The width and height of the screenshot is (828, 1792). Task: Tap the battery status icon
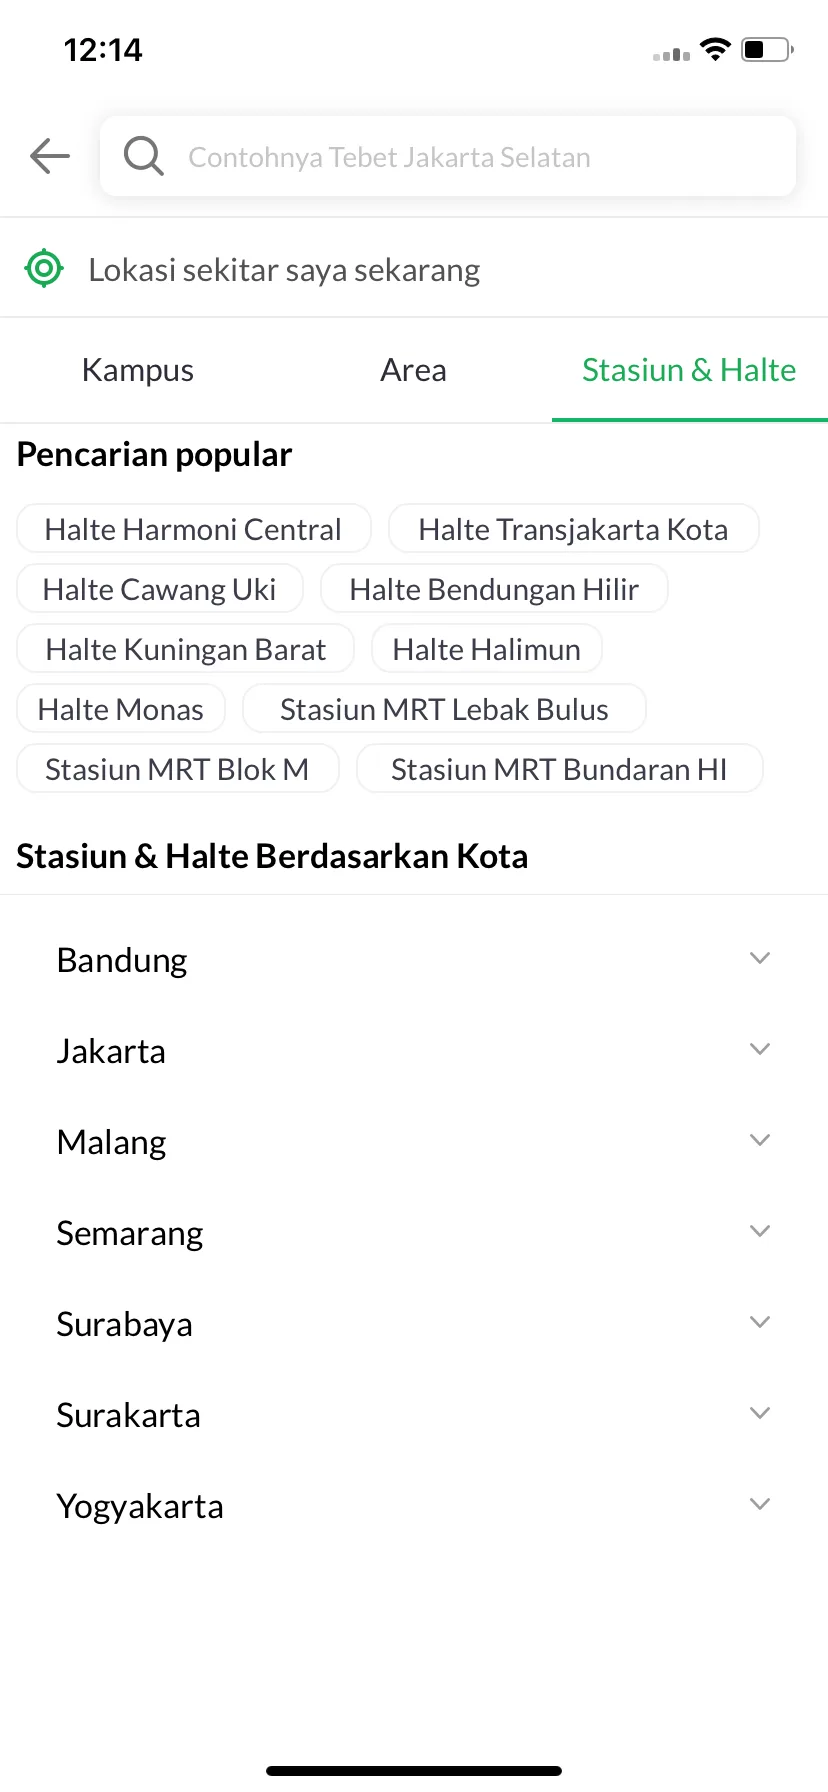767,50
